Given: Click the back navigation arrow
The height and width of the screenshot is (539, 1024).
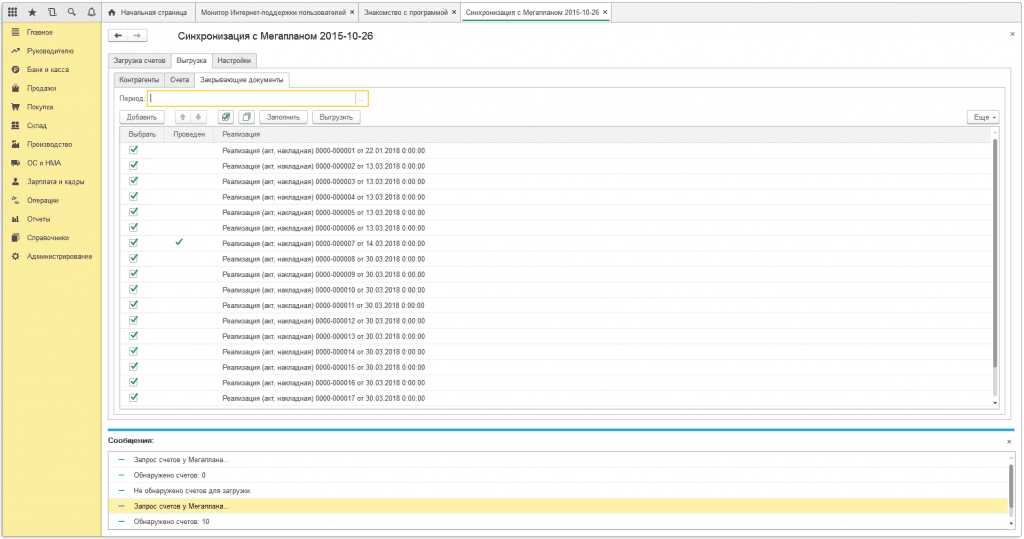Looking at the screenshot, I should click(119, 36).
